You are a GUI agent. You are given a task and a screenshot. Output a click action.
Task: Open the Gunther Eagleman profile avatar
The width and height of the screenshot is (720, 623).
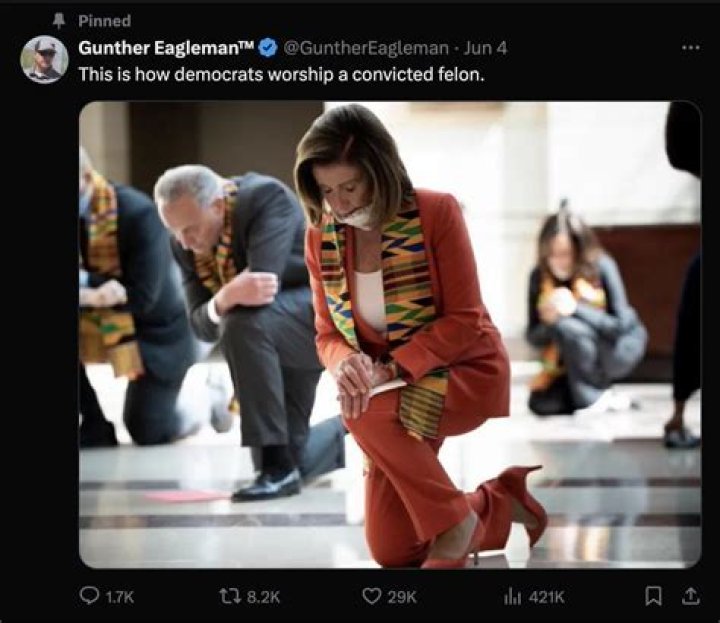click(x=44, y=59)
